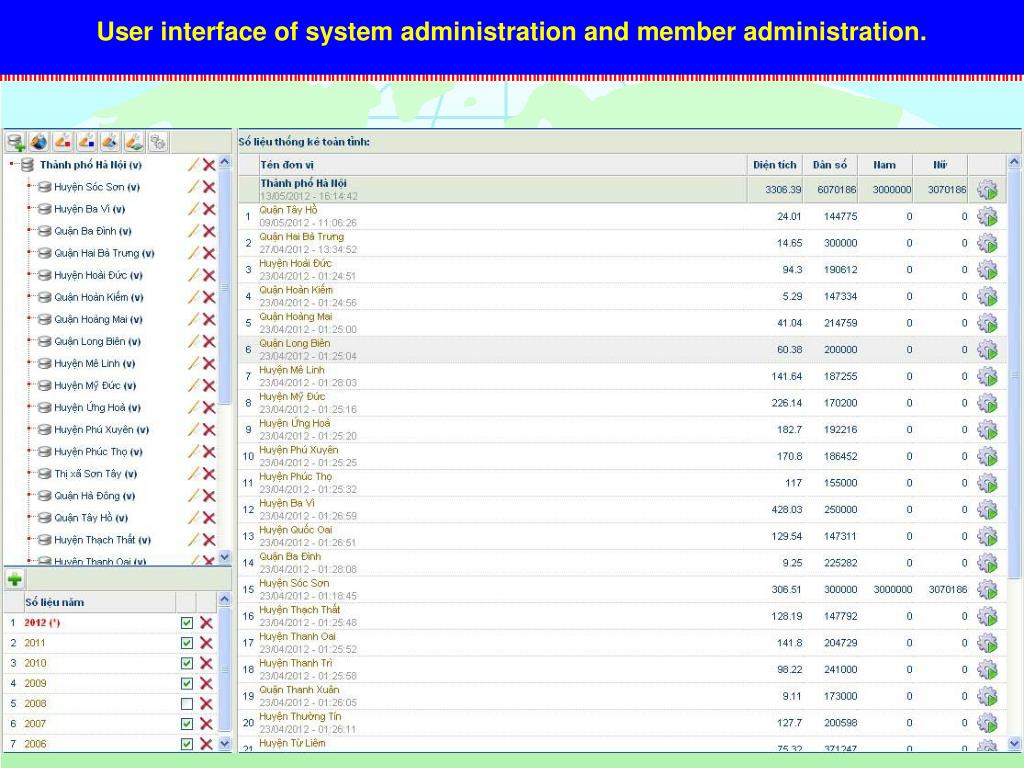Image resolution: width=1024 pixels, height=768 pixels.
Task: Toggle the checkbox for year 2007
Action: coord(187,724)
